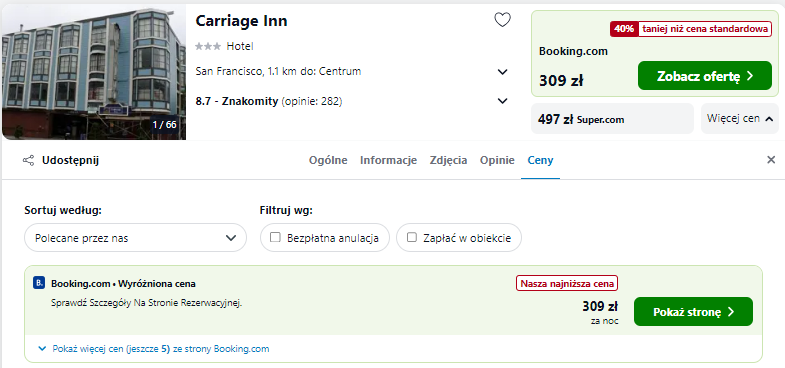Open the Carriage Inn photo thumbnail
This screenshot has height=368, width=785.
click(94, 72)
